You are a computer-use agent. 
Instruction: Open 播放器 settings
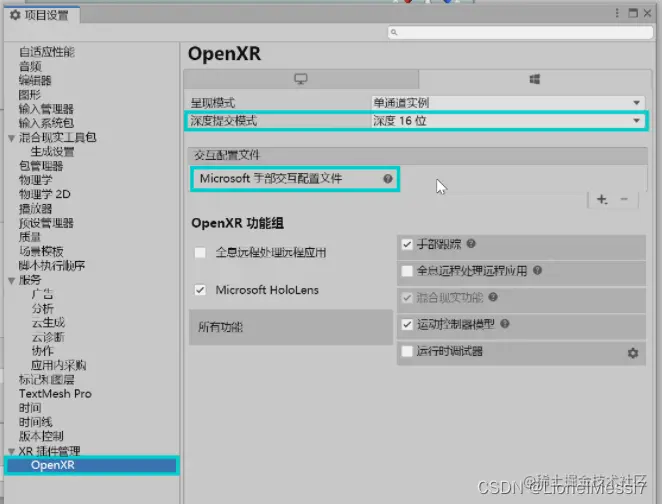click(x=35, y=209)
